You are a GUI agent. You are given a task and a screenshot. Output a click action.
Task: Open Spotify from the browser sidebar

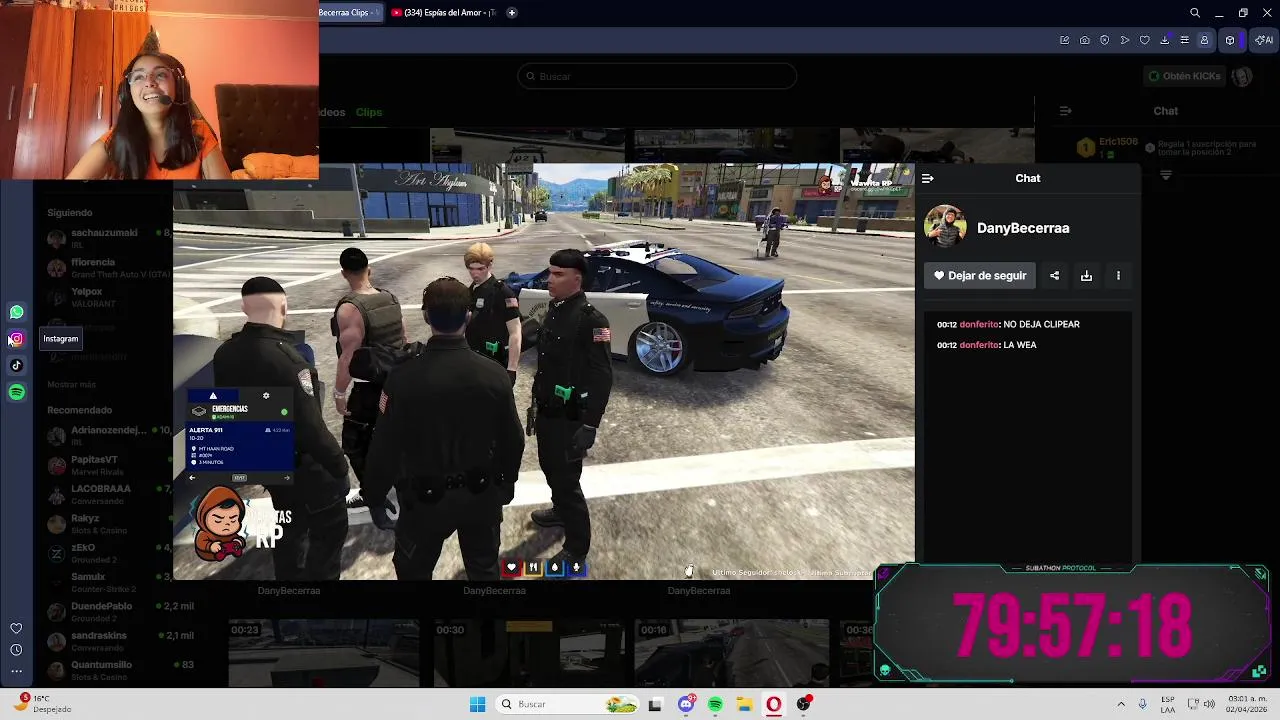pos(16,392)
